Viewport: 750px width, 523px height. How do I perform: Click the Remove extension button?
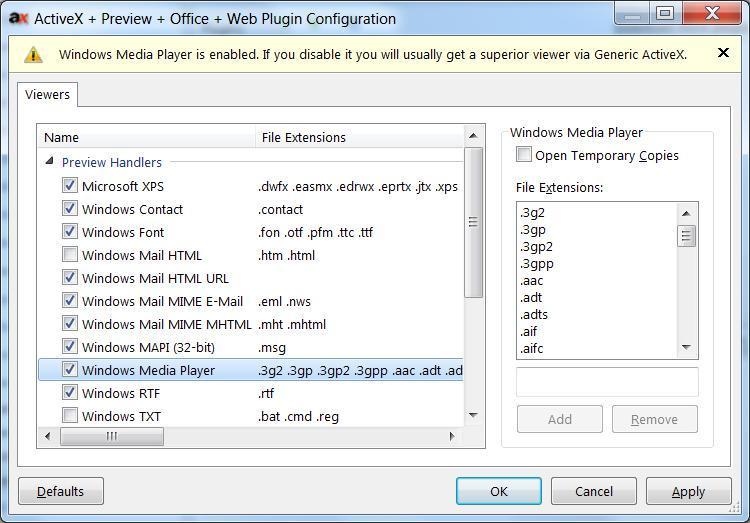[x=655, y=419]
